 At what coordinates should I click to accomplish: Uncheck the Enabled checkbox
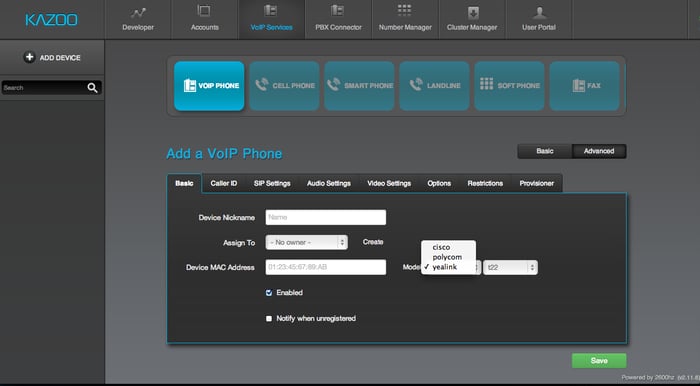[269, 293]
